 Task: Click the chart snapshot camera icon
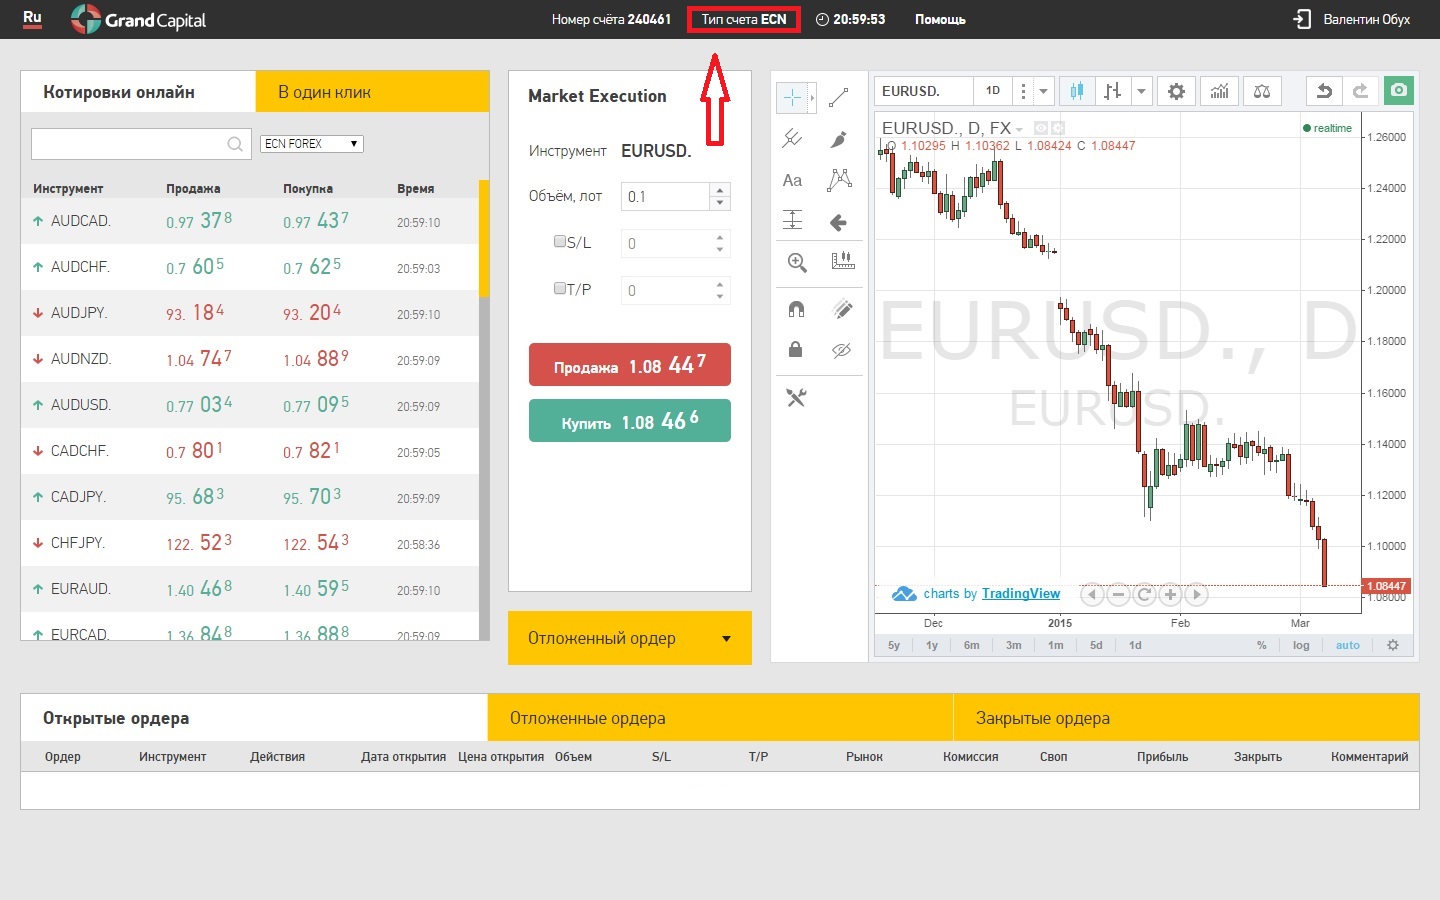point(1399,91)
